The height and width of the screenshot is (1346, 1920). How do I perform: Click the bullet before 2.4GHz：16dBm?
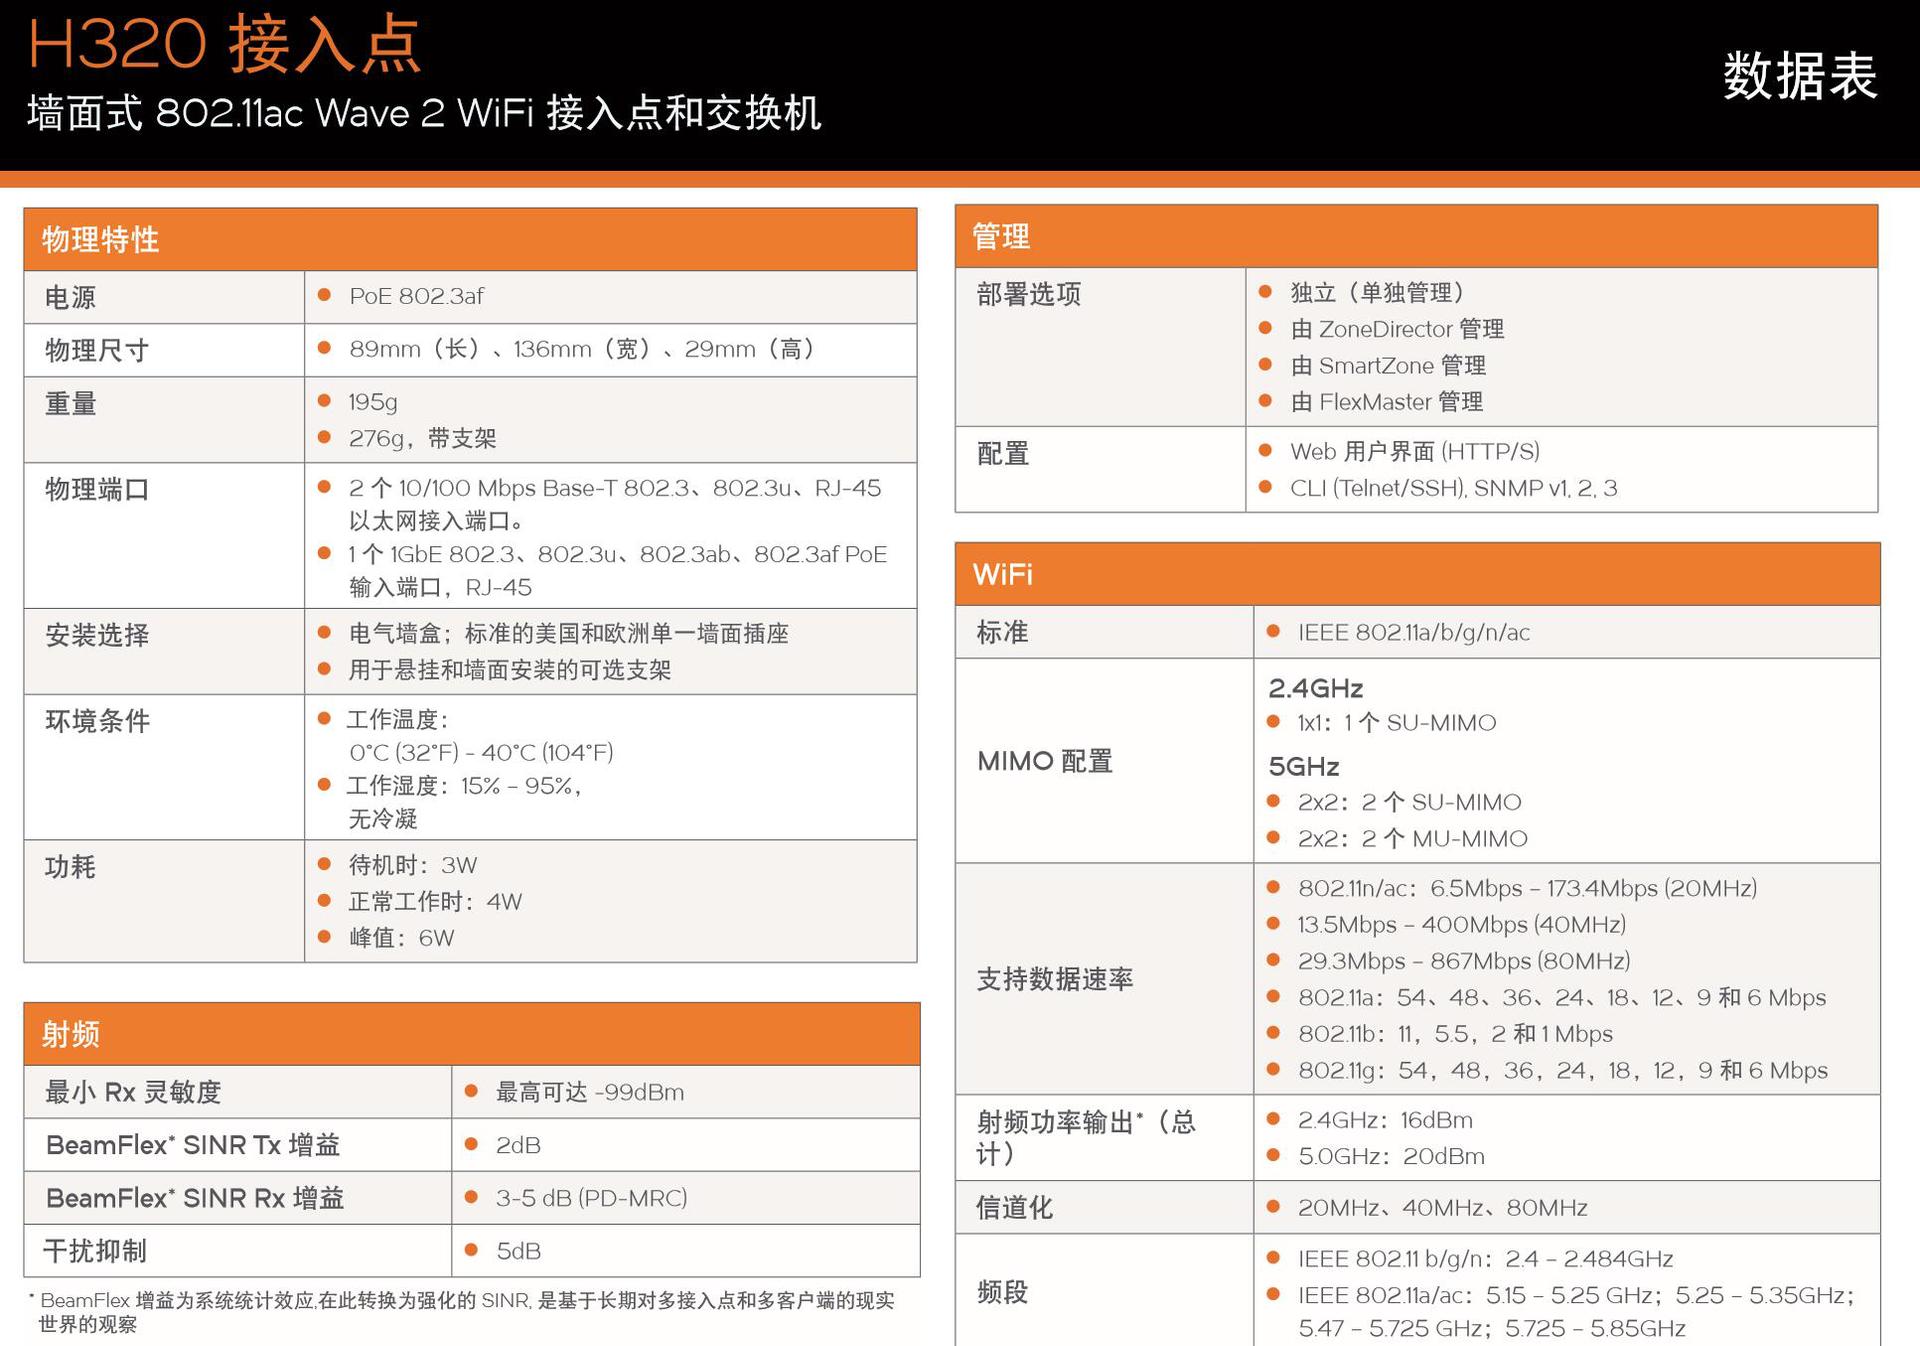1273,1120
